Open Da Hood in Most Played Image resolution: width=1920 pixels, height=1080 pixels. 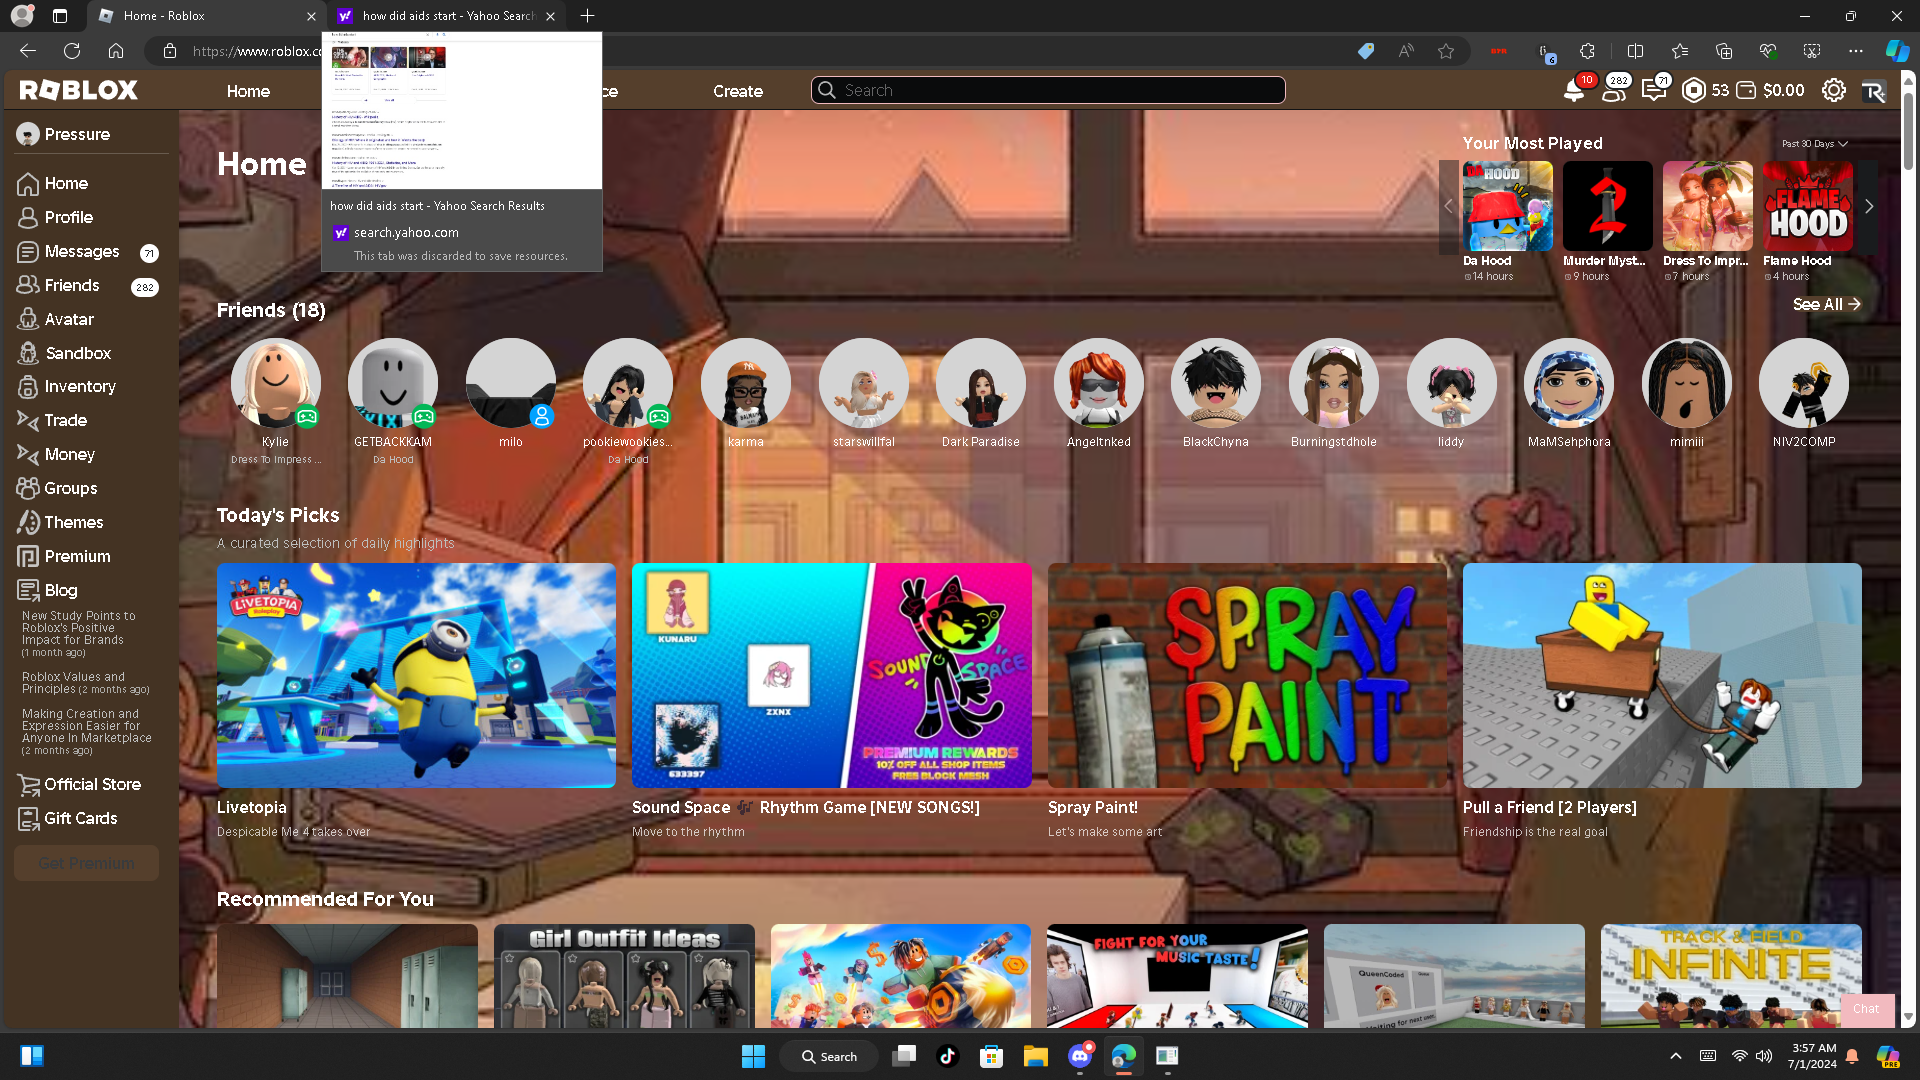pos(1508,206)
